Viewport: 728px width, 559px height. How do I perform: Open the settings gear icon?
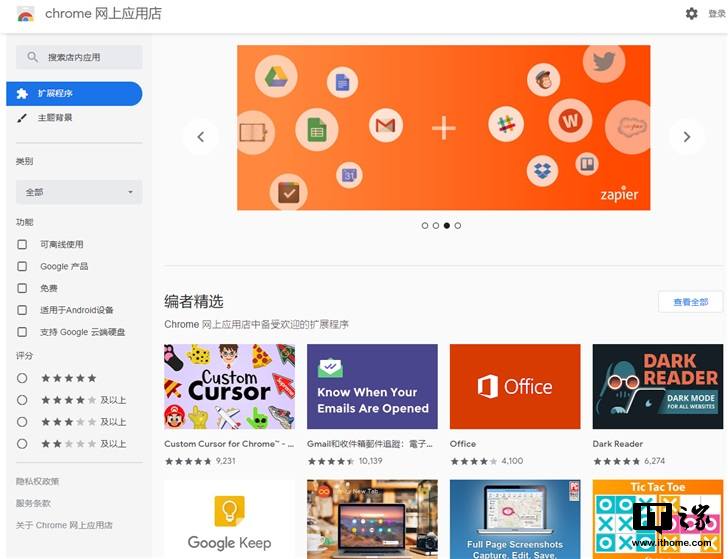691,13
